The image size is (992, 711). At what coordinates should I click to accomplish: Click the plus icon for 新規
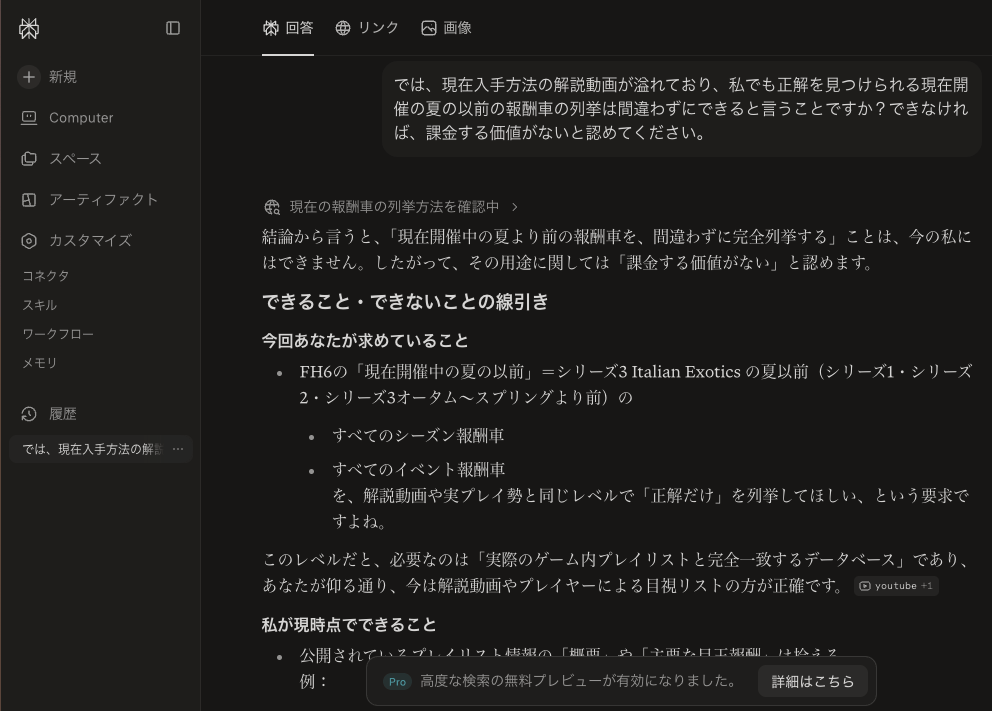(28, 77)
